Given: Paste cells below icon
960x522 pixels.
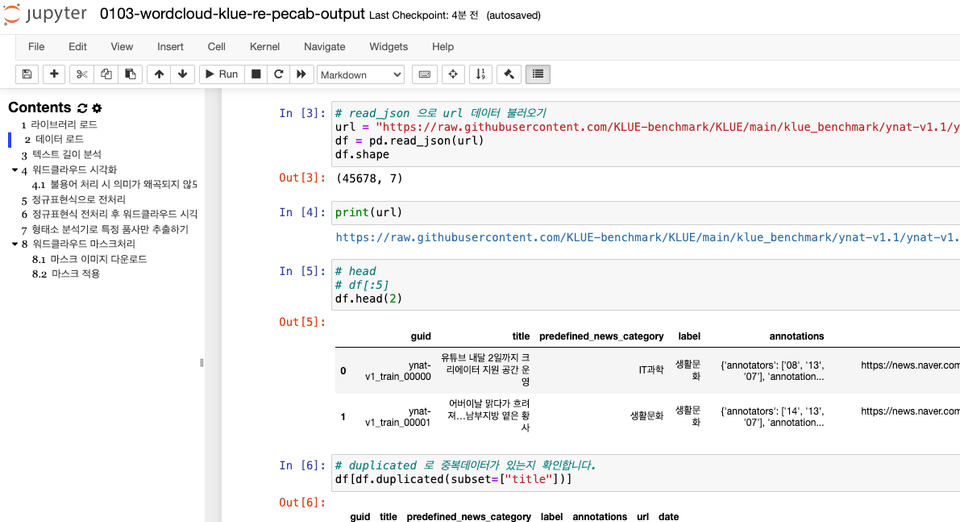Looking at the screenshot, I should [130, 74].
